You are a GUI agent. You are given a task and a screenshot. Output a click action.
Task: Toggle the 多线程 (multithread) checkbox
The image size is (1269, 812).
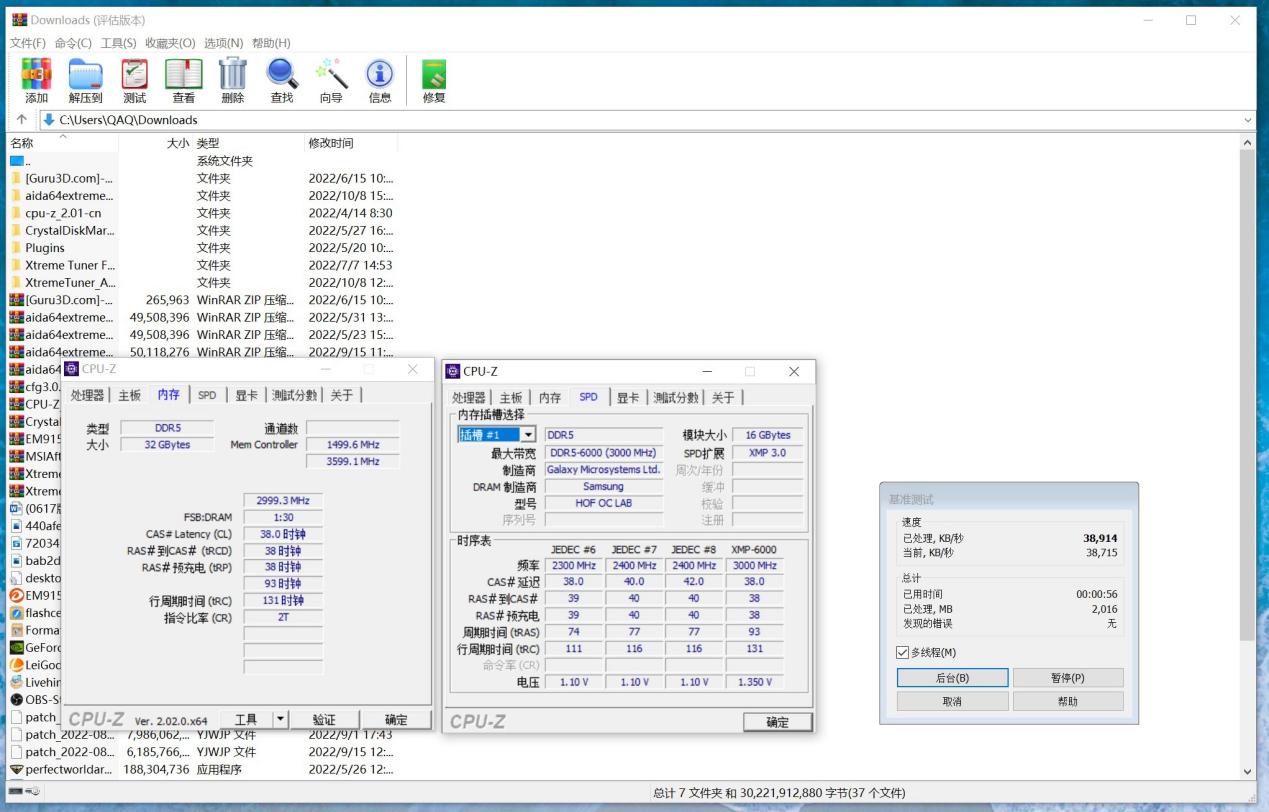903,653
